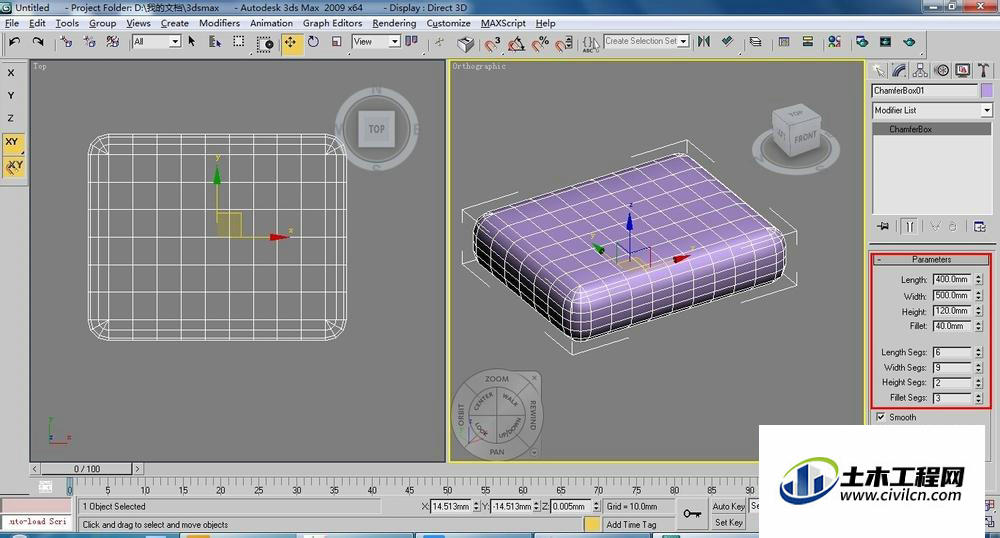Open the Schematic View icon
The height and width of the screenshot is (538, 1000).
click(x=807, y=42)
